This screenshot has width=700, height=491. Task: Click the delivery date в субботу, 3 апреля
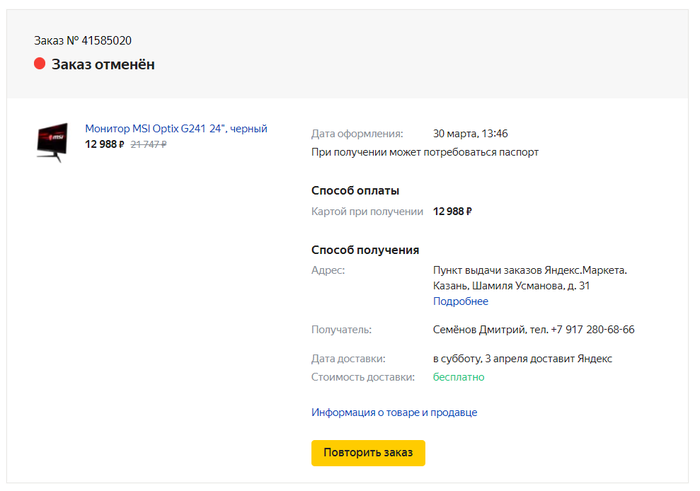click(522, 359)
